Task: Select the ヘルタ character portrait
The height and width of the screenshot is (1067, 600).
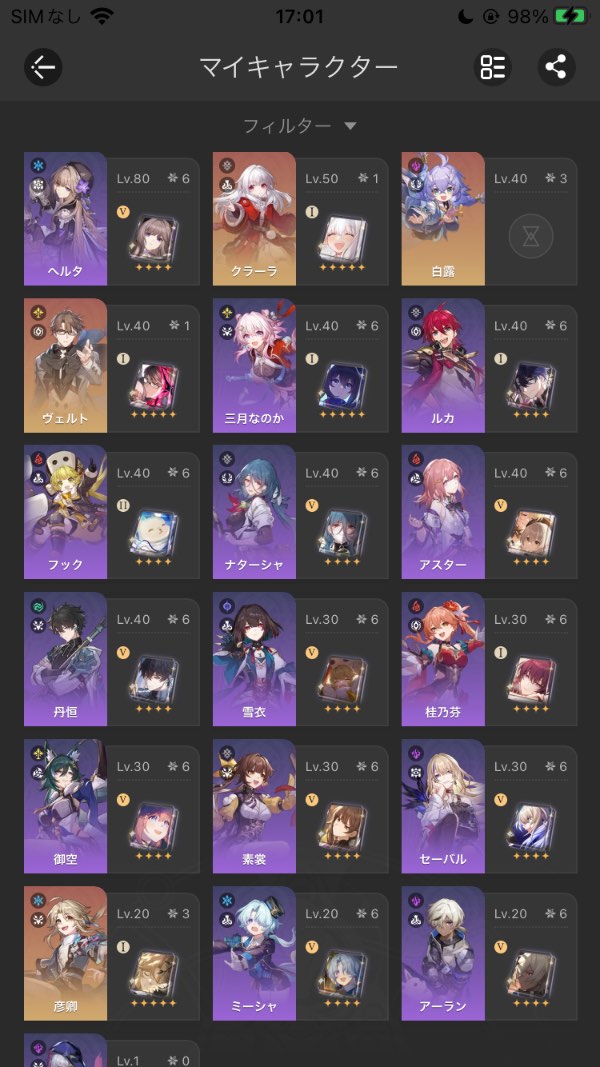Action: tap(65, 218)
